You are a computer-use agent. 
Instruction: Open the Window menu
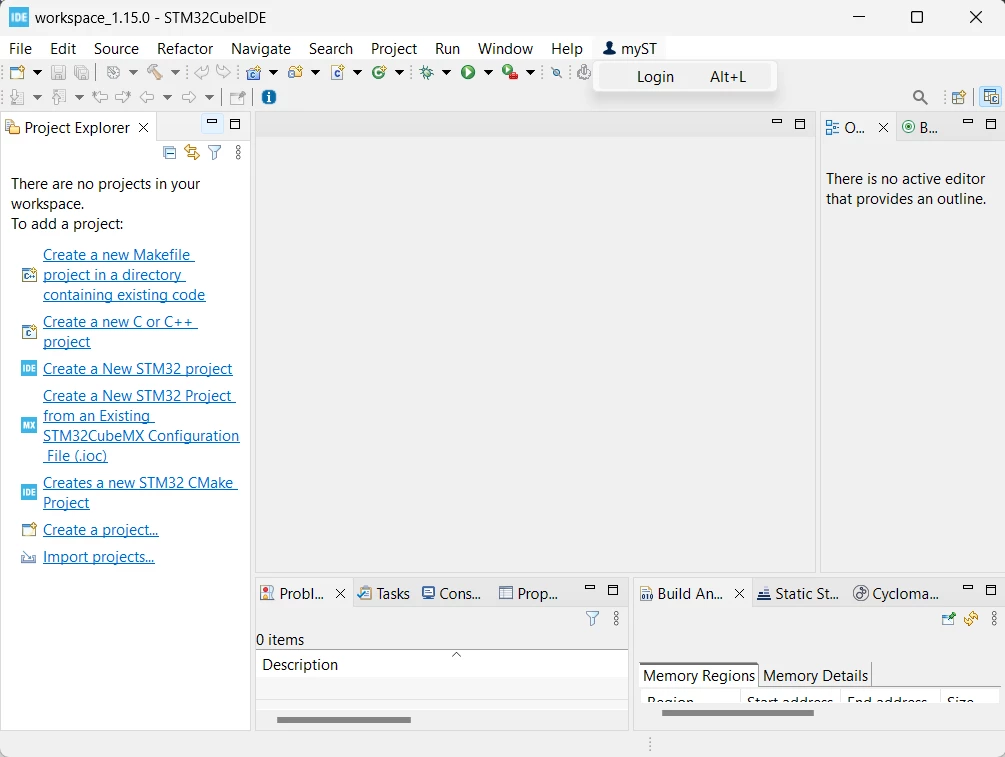pyautogui.click(x=505, y=49)
